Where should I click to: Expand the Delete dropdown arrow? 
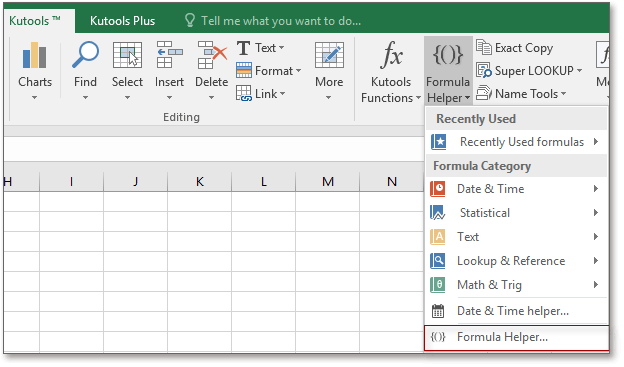[x=212, y=98]
